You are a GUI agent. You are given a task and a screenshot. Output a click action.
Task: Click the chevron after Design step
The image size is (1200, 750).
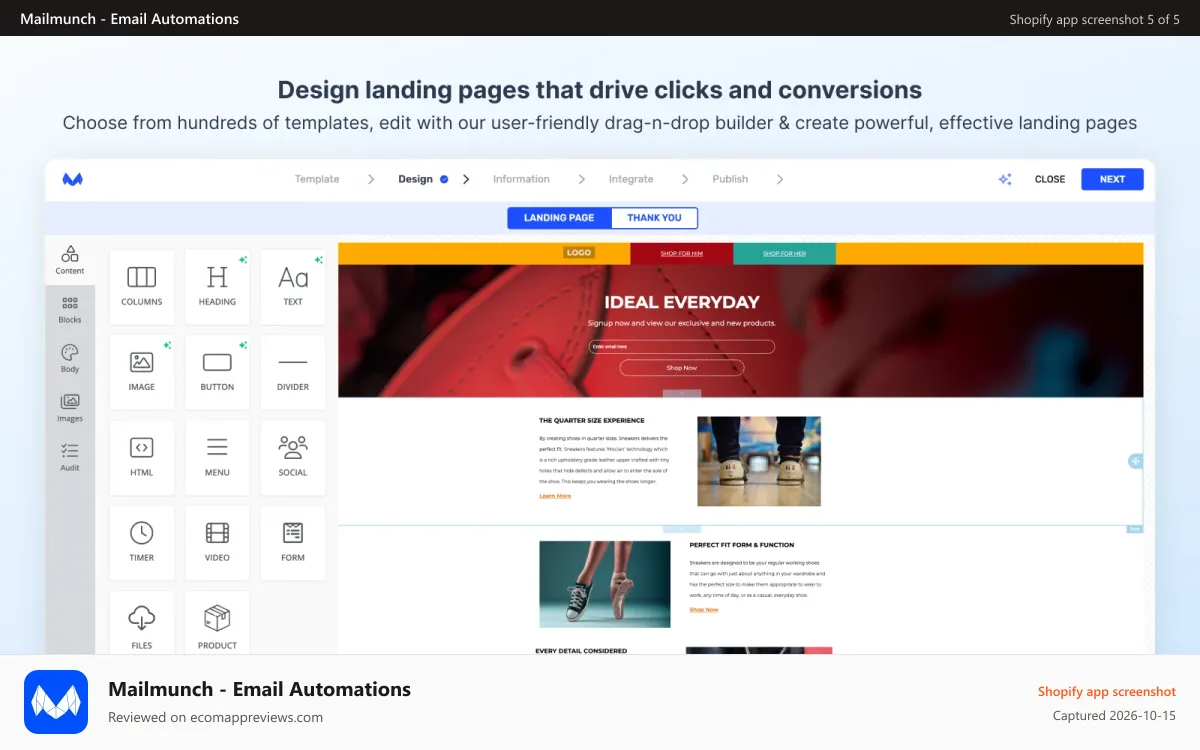tap(466, 179)
